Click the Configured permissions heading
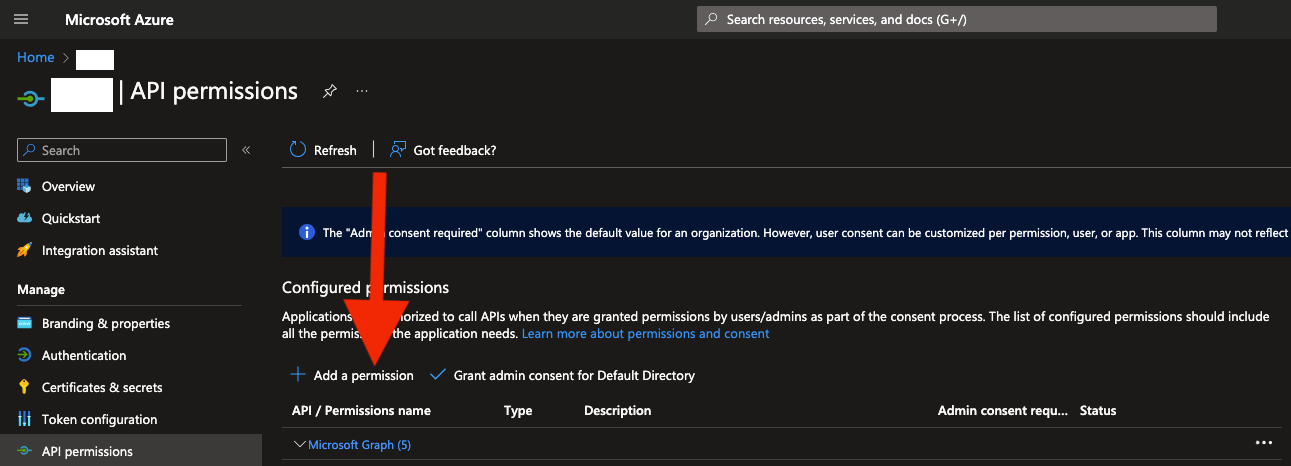Viewport: 1291px width, 466px height. (366, 287)
